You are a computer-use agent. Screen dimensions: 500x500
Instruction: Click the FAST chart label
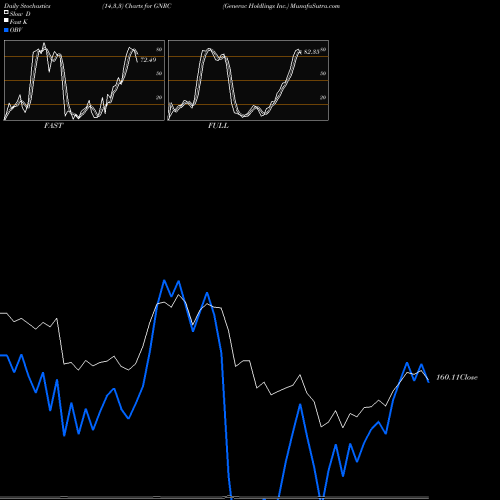tap(53, 126)
